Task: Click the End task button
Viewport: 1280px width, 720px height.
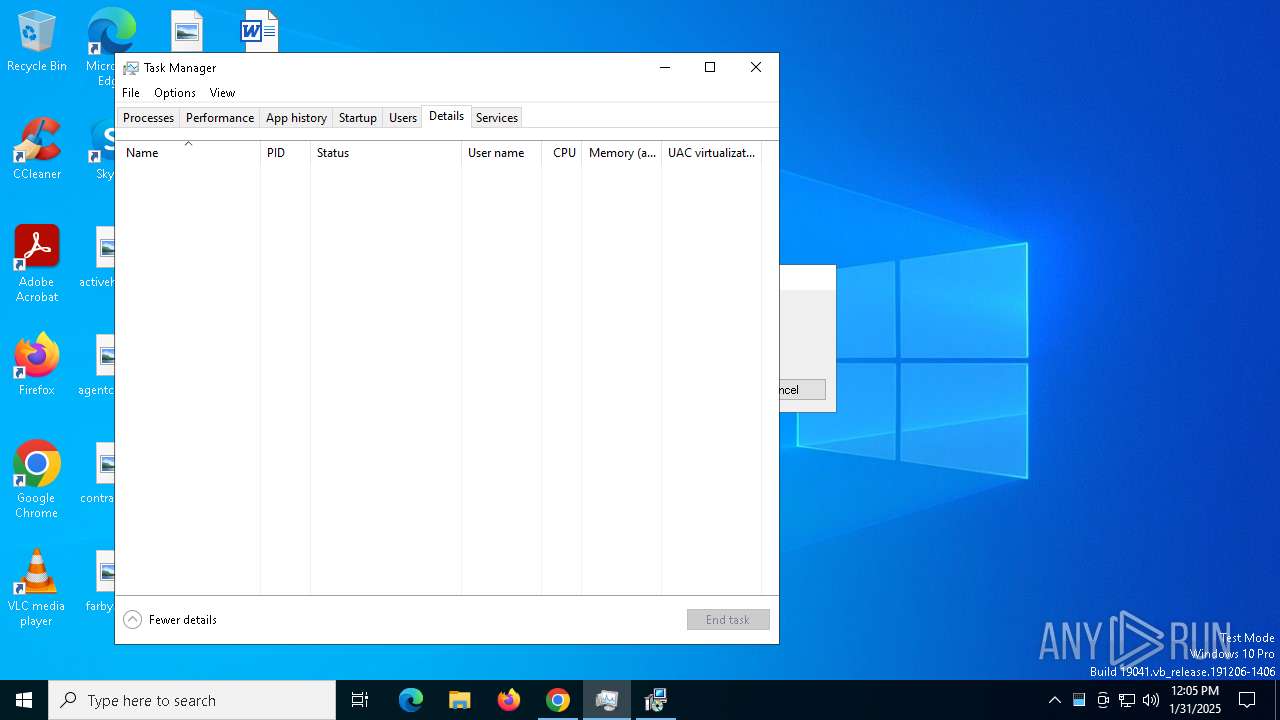Action: pyautogui.click(x=728, y=620)
